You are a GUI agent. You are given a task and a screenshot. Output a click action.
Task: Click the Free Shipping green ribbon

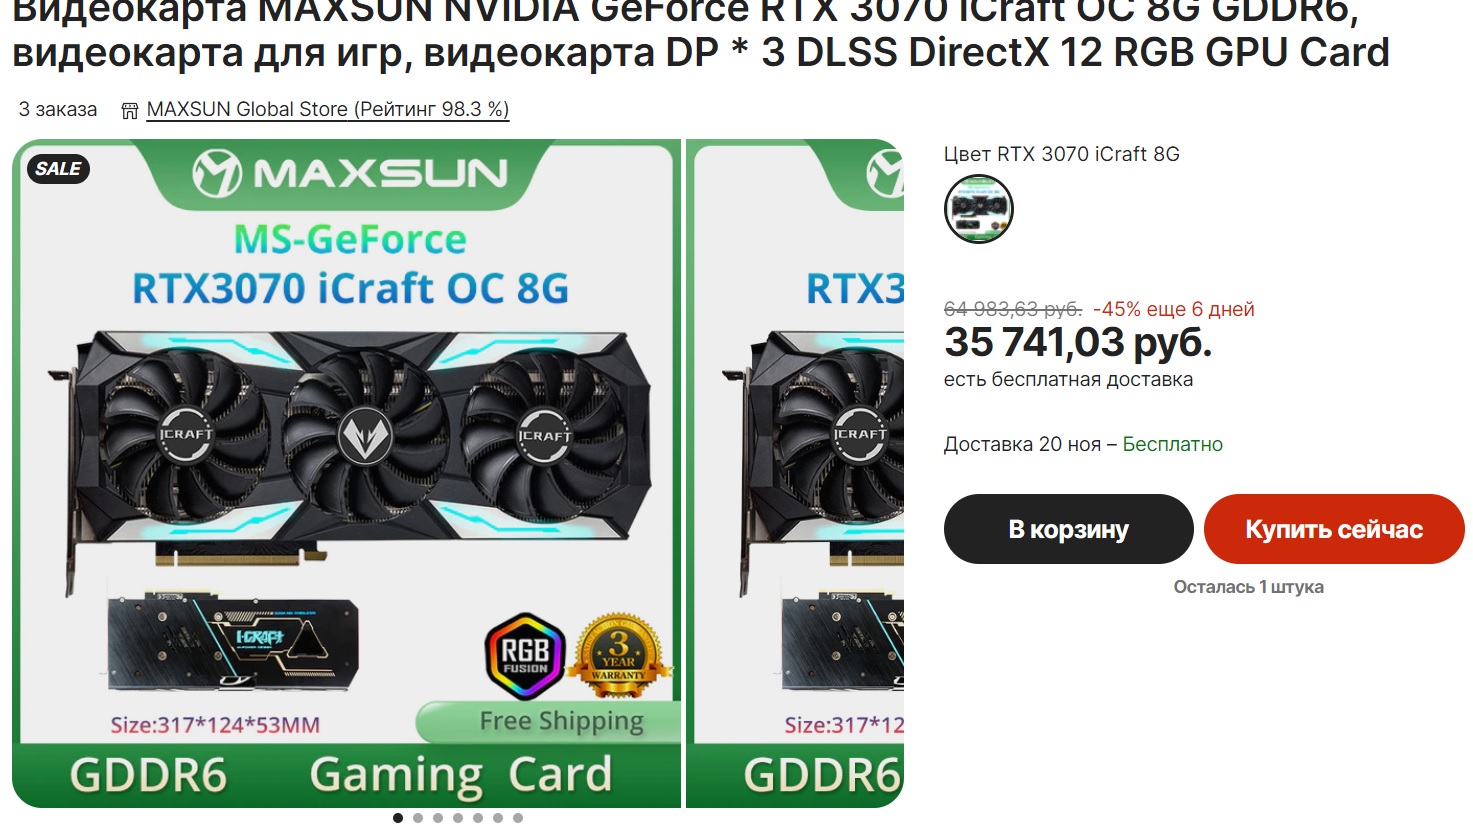[x=548, y=721]
